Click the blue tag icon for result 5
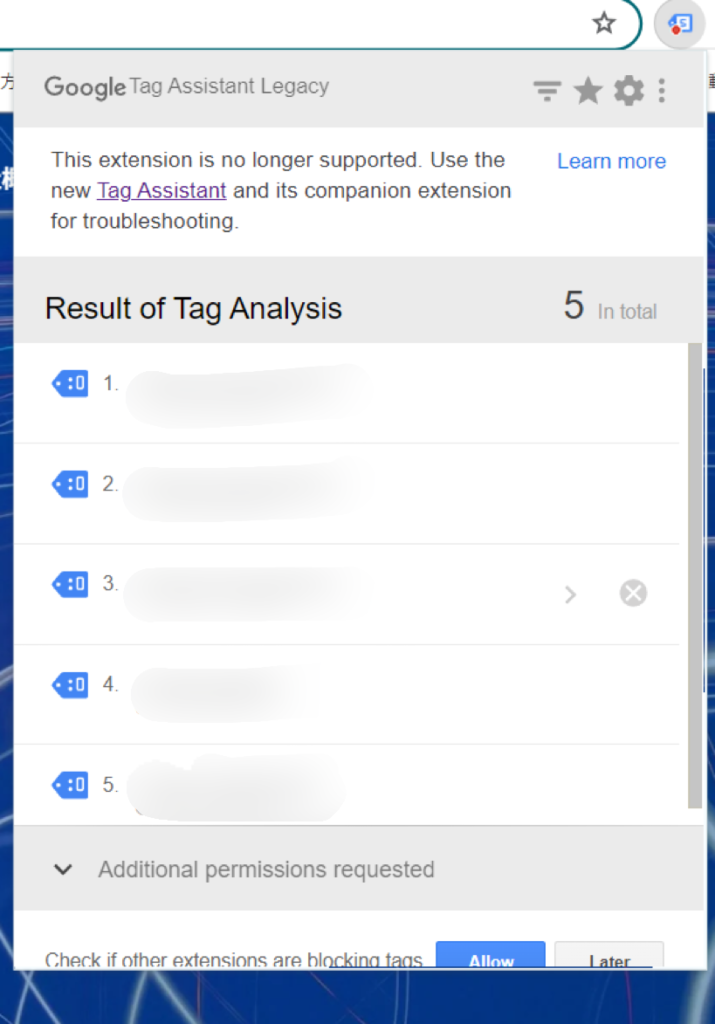This screenshot has height=1024, width=715. (70, 785)
